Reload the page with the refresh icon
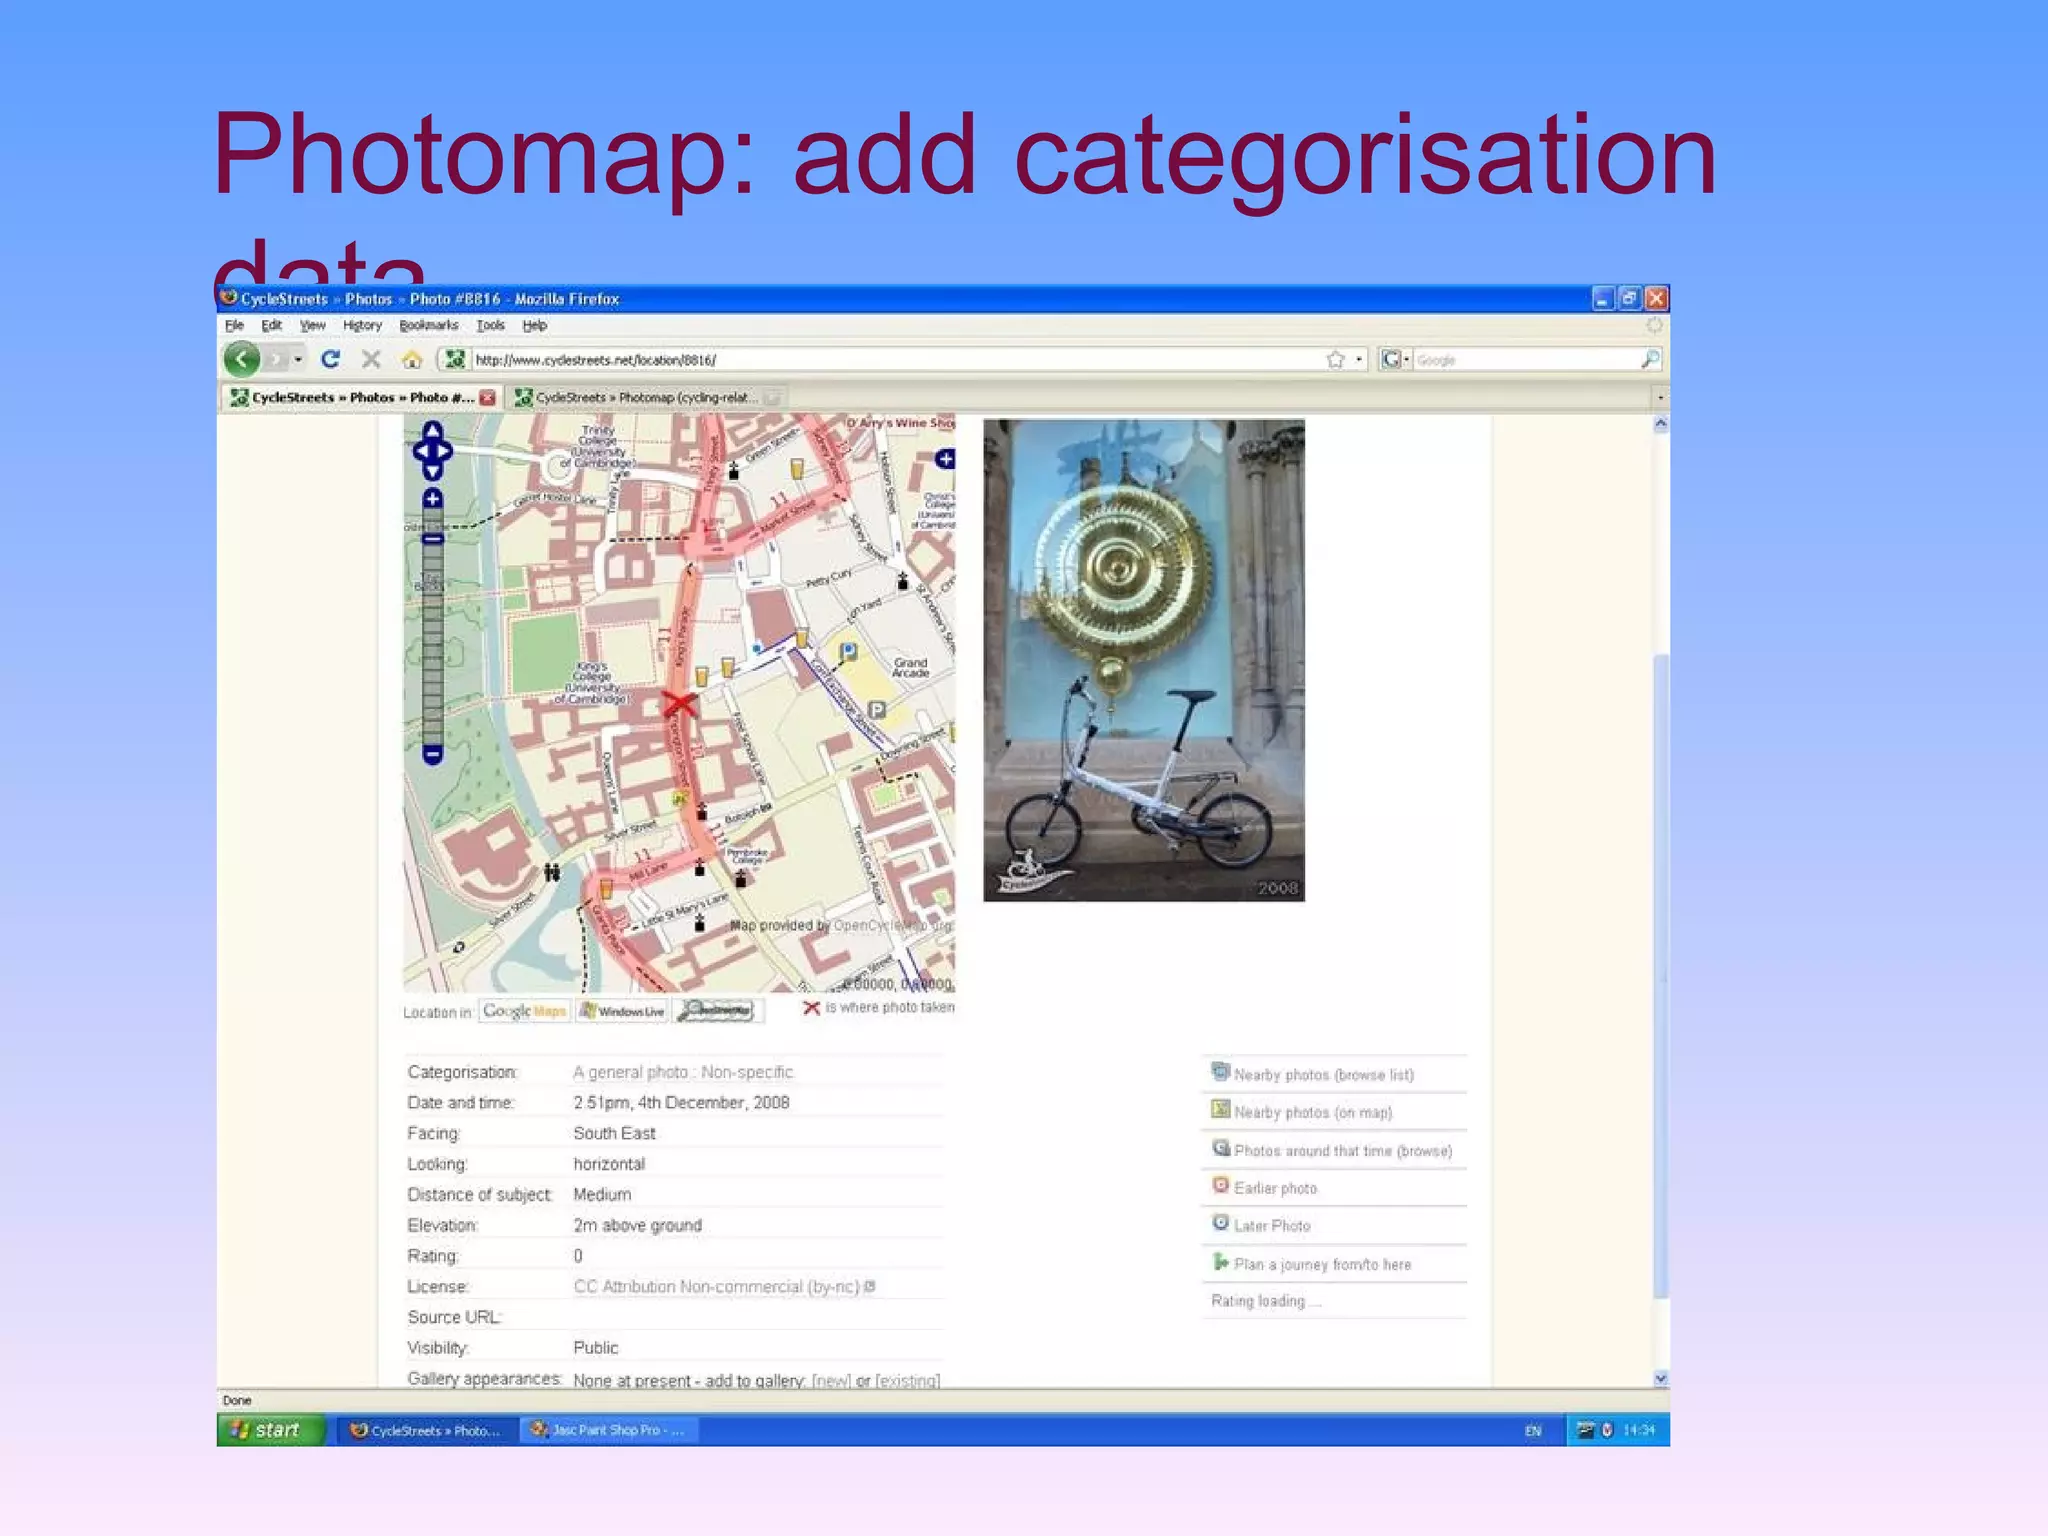 click(330, 359)
